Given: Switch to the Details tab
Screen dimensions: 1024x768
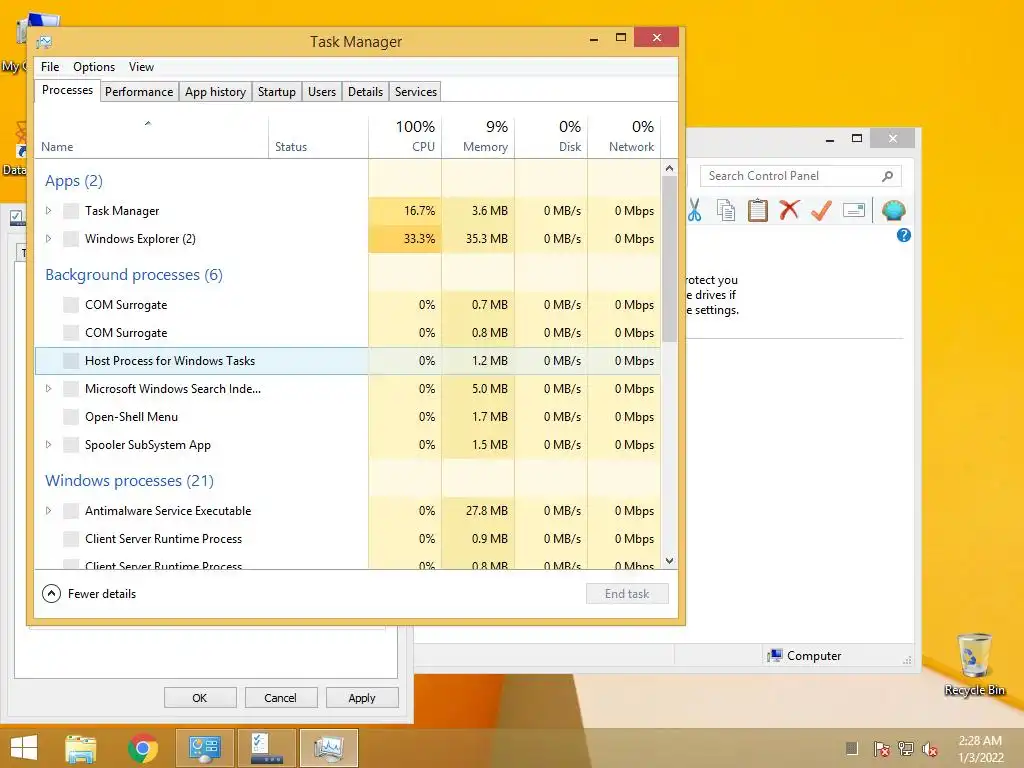Looking at the screenshot, I should click(x=366, y=91).
